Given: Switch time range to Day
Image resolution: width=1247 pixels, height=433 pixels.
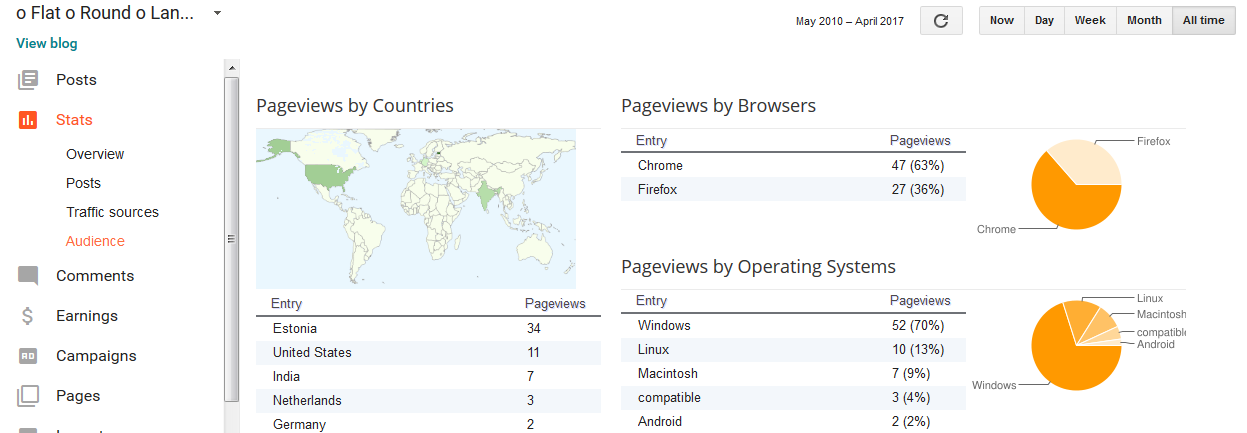Looking at the screenshot, I should point(1044,21).
